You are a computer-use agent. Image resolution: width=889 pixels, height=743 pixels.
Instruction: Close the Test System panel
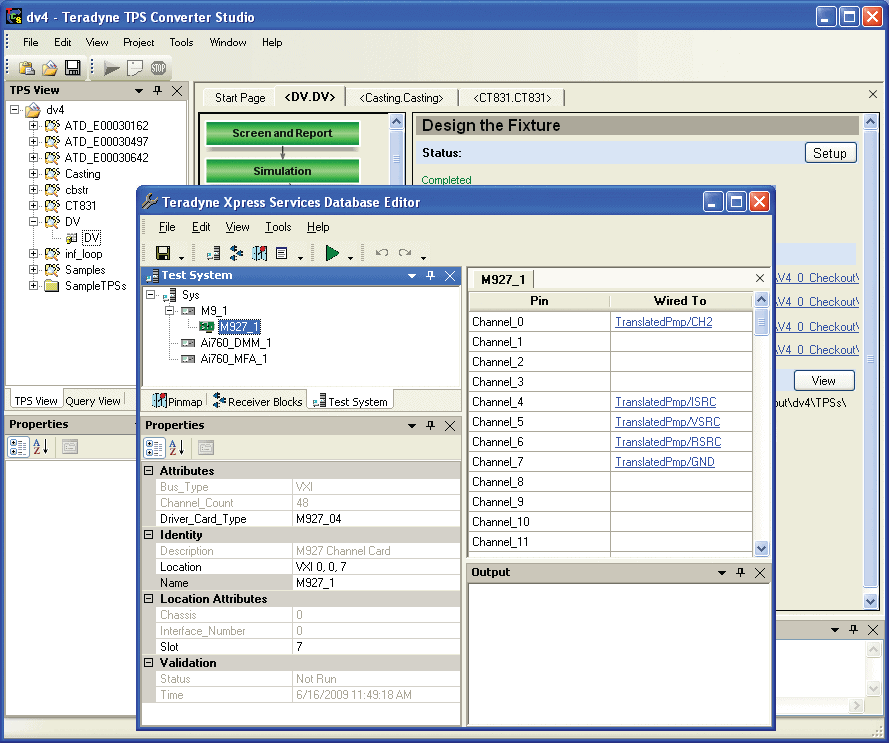point(450,276)
